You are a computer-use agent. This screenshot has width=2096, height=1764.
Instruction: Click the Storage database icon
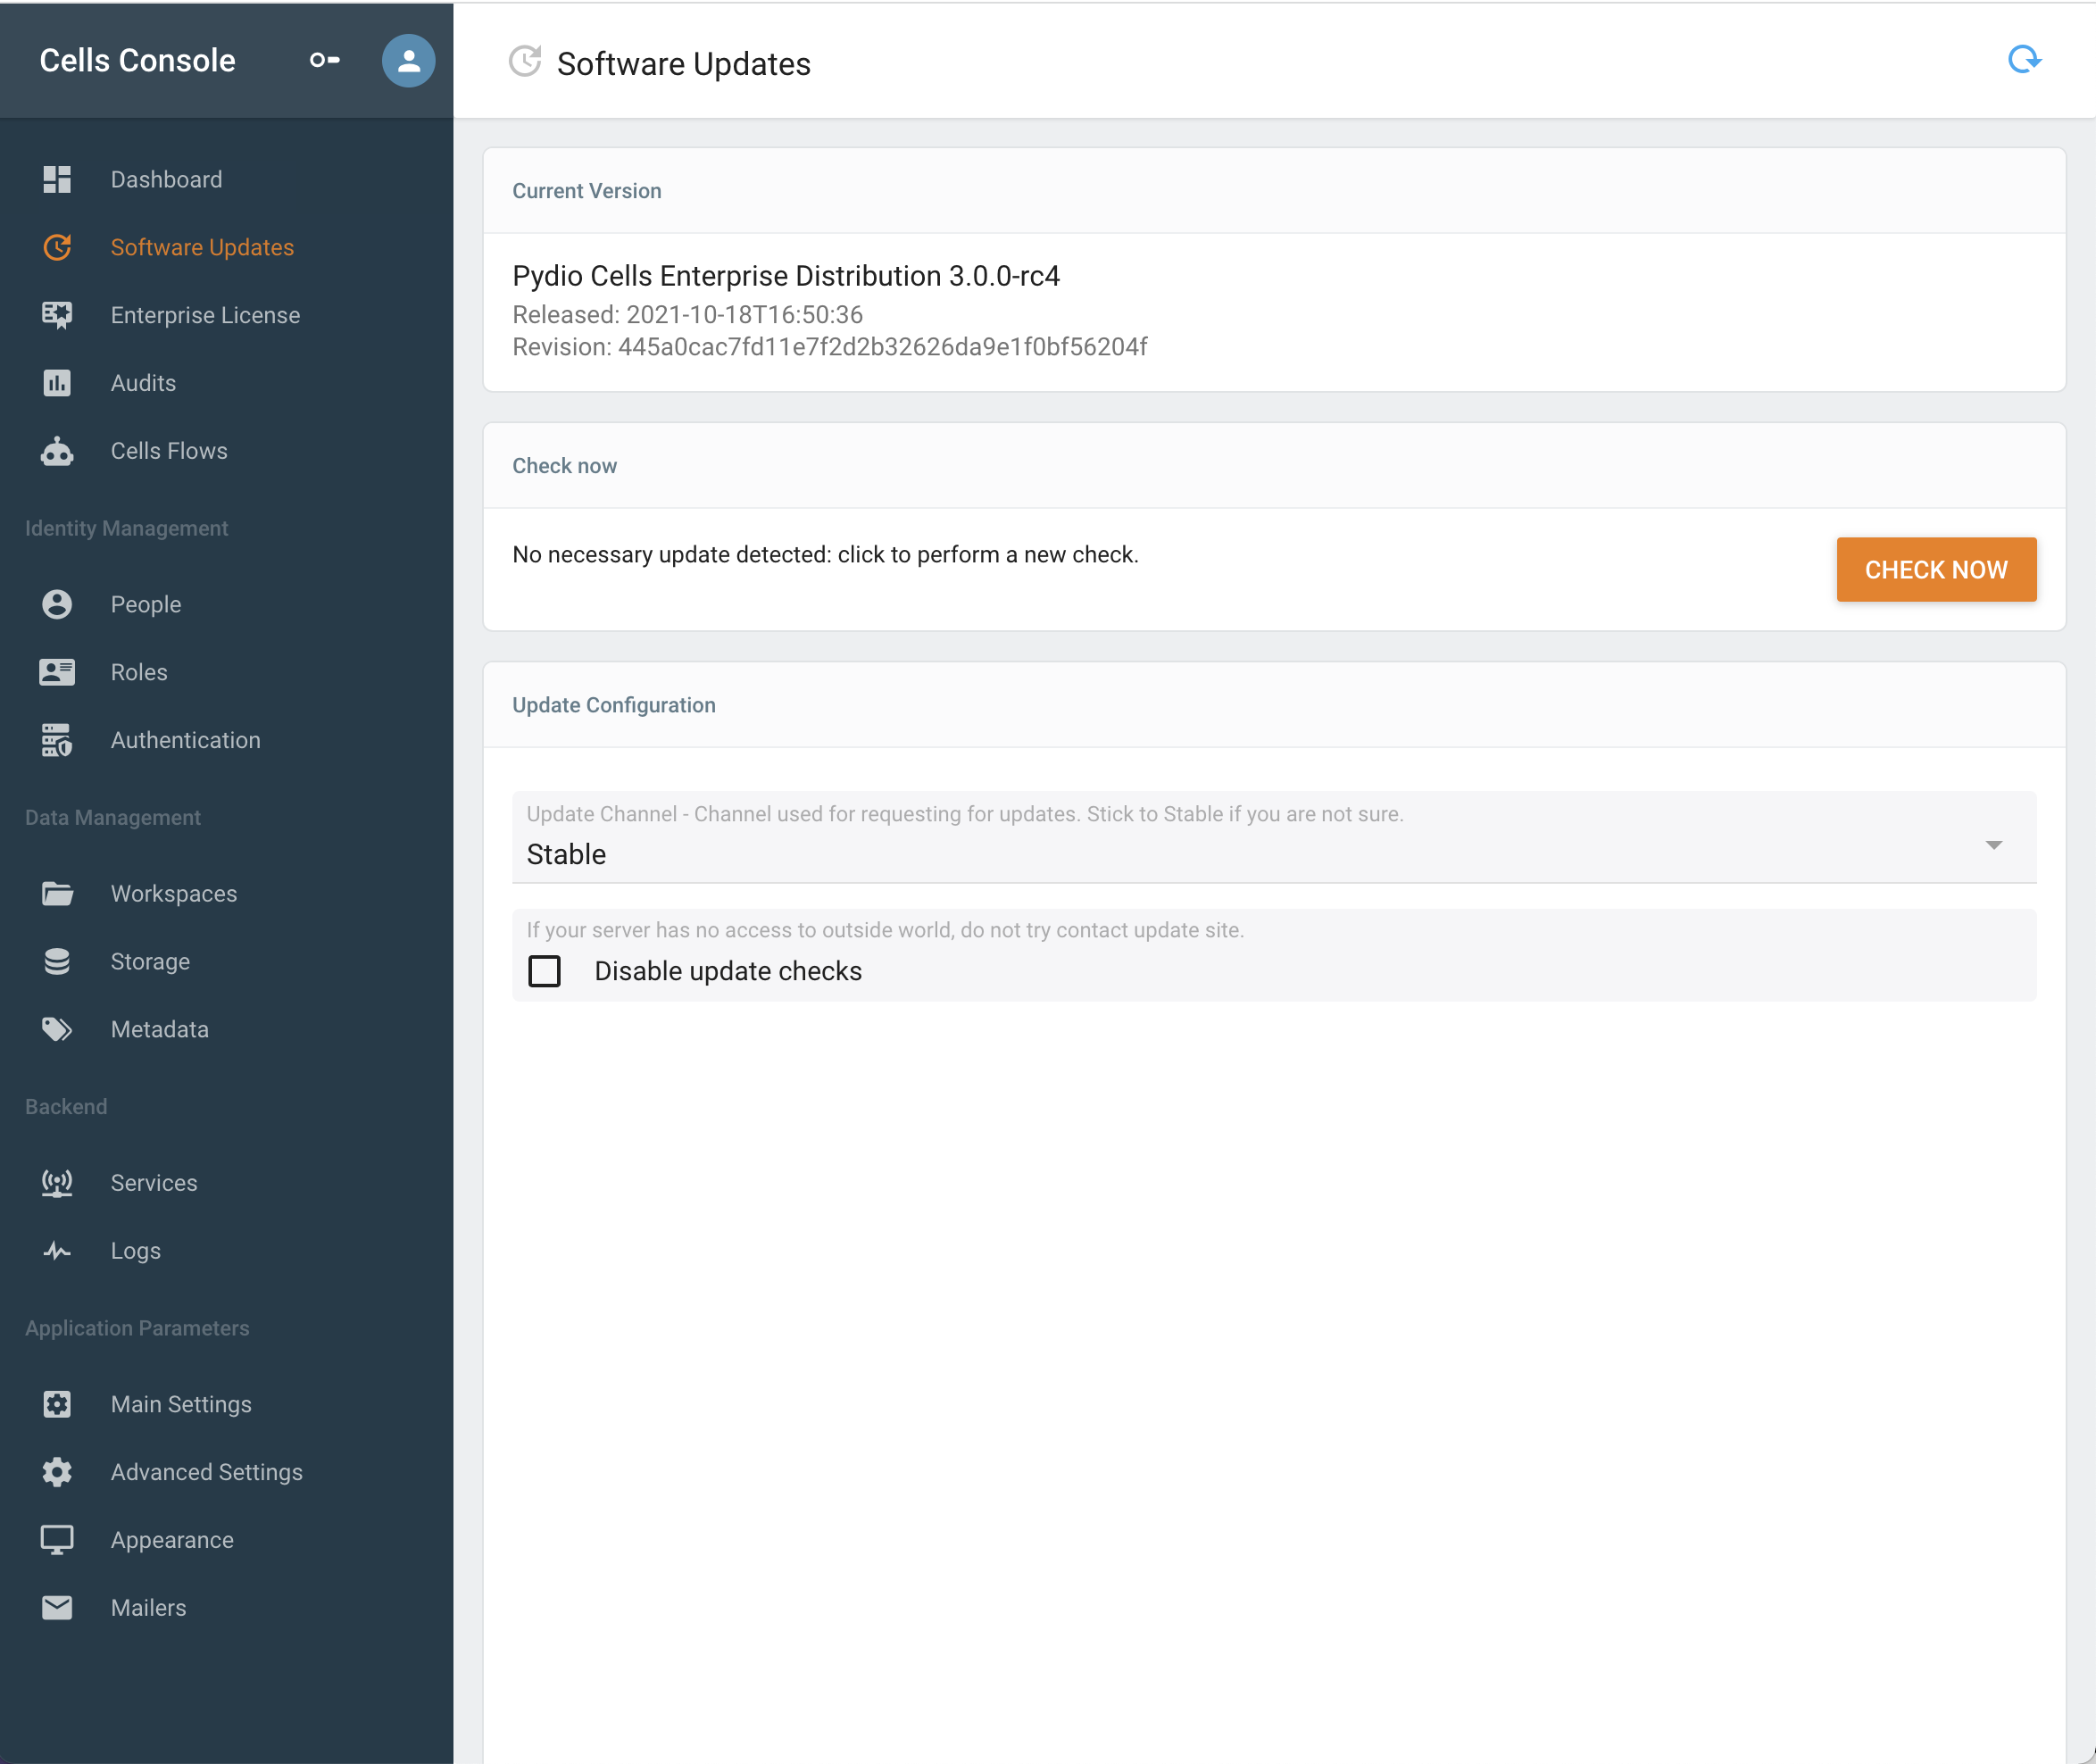point(57,961)
